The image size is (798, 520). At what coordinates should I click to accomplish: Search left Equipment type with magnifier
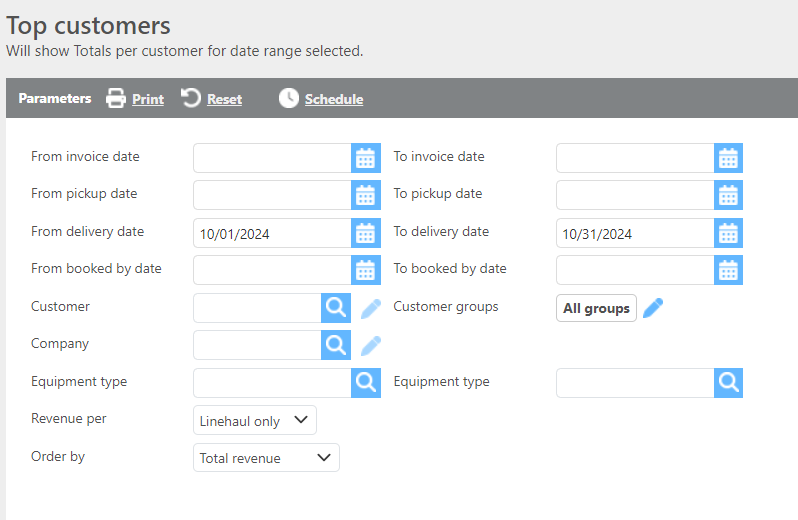[x=366, y=383]
